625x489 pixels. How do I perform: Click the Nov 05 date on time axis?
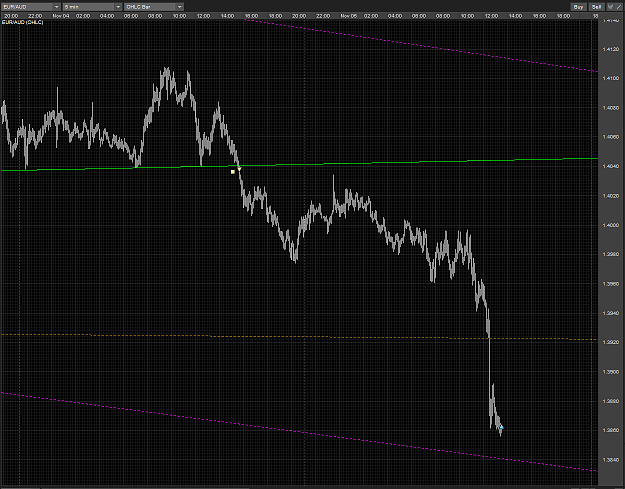pos(349,16)
